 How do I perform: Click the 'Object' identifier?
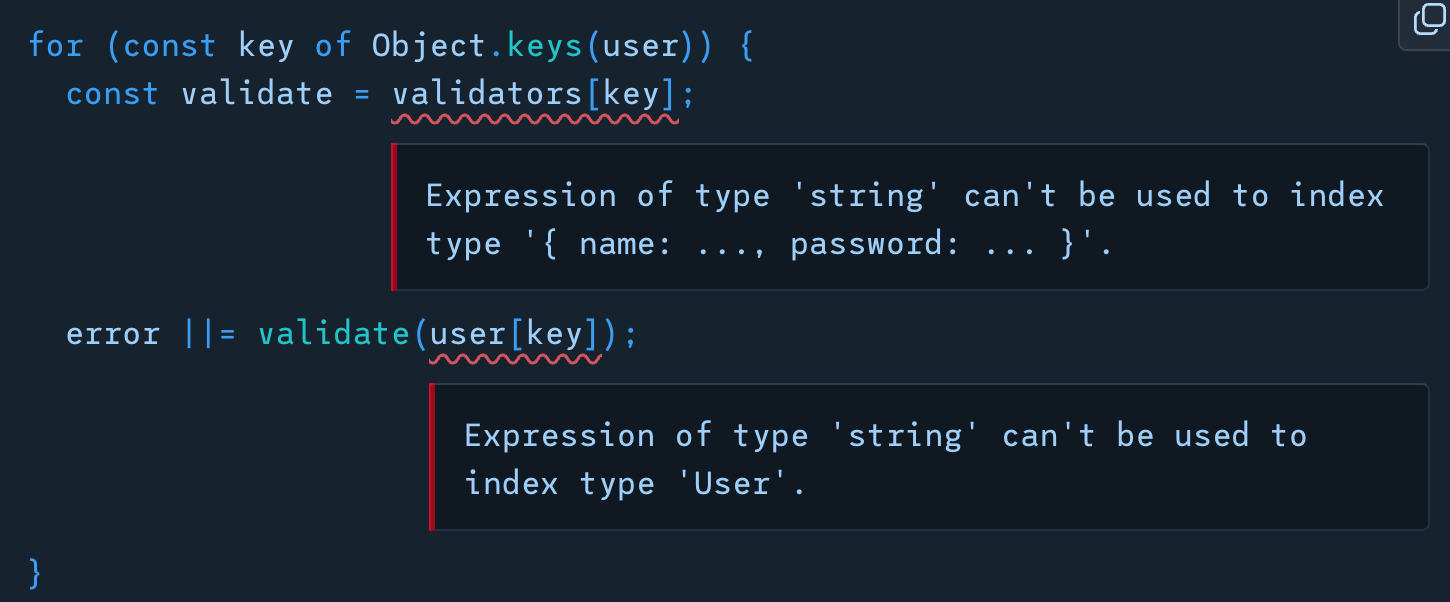(x=429, y=46)
